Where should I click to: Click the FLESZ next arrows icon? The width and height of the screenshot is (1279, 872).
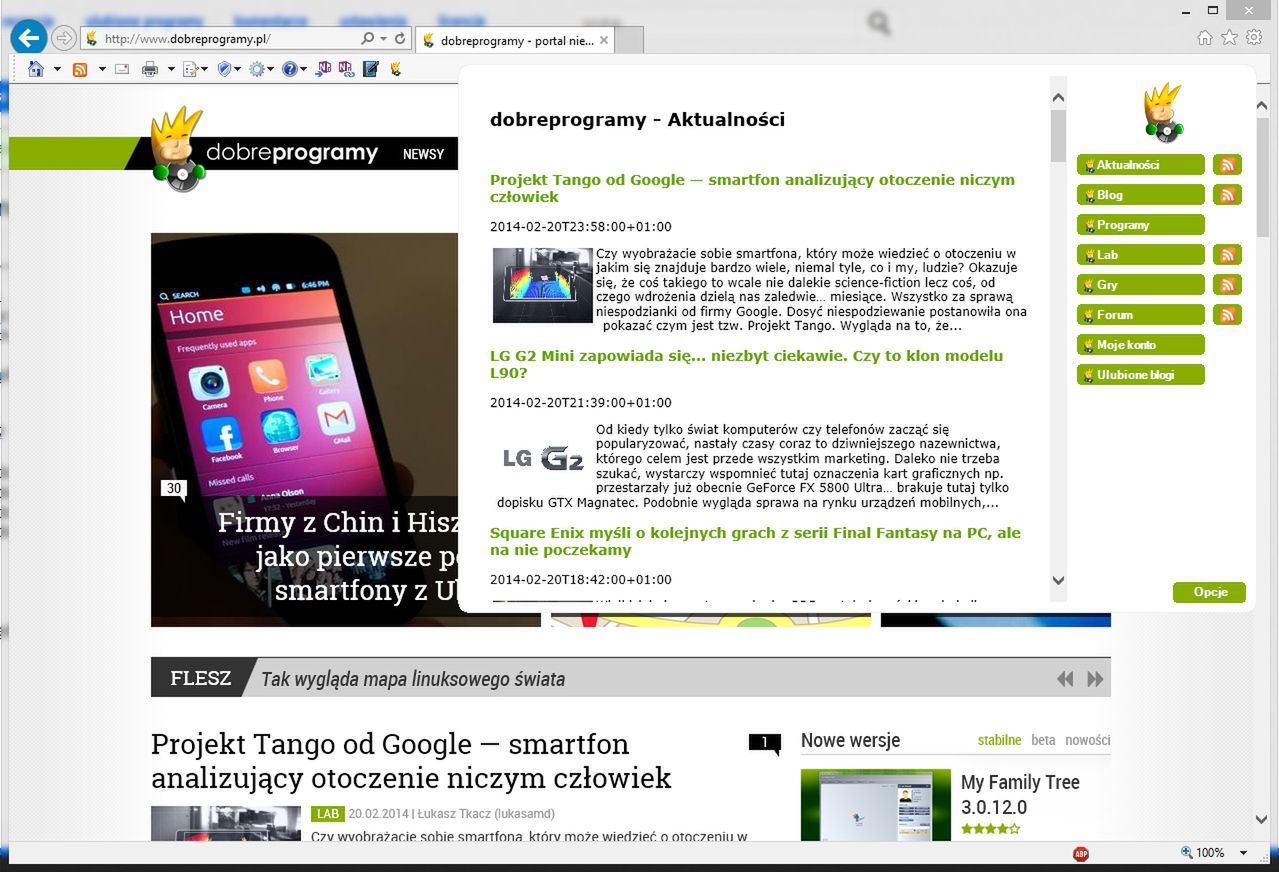point(1095,679)
